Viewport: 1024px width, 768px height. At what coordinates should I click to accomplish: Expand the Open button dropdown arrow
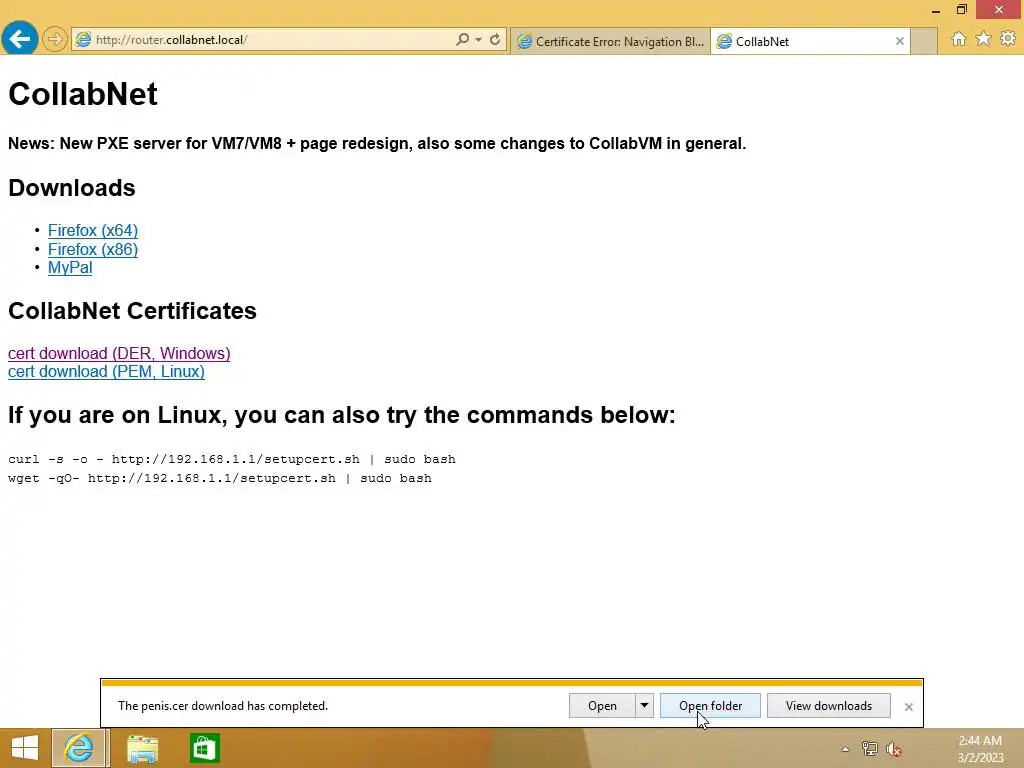[644, 706]
